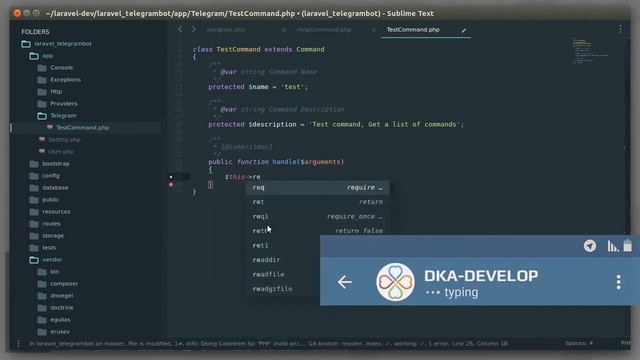This screenshot has height=360, width=640.
Task: Tap the battery icon in phone status bar
Action: (x=627, y=245)
